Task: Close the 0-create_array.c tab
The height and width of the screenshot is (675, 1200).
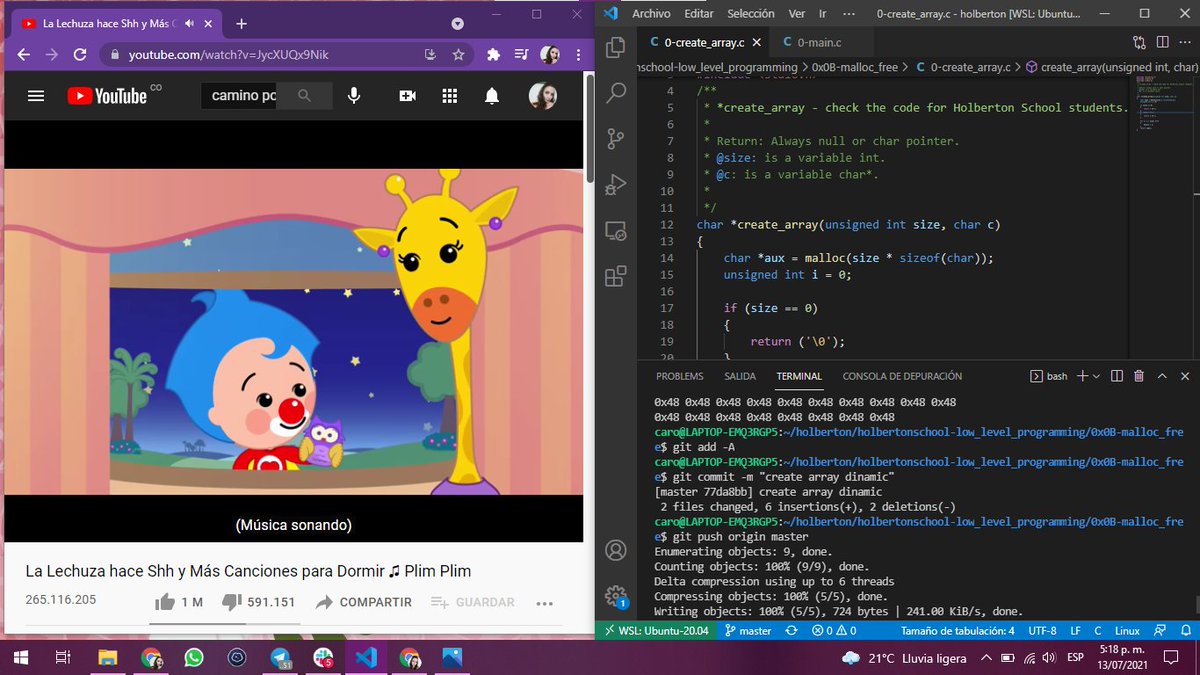Action: (x=757, y=42)
